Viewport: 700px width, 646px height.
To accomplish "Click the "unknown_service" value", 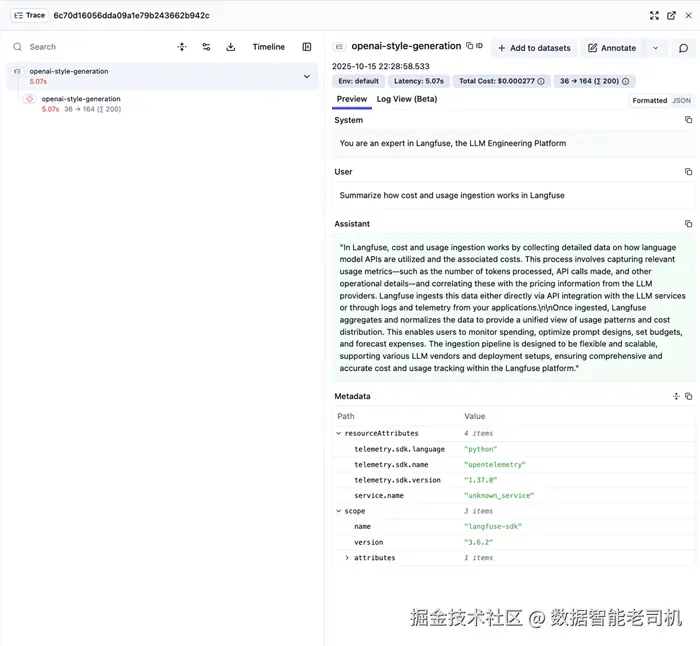I will click(x=499, y=496).
